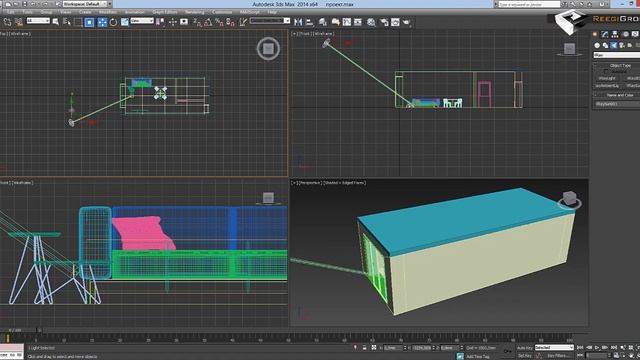Click the Select by Name icon
This screenshot has width=640, height=360.
pyautogui.click(x=67, y=22)
